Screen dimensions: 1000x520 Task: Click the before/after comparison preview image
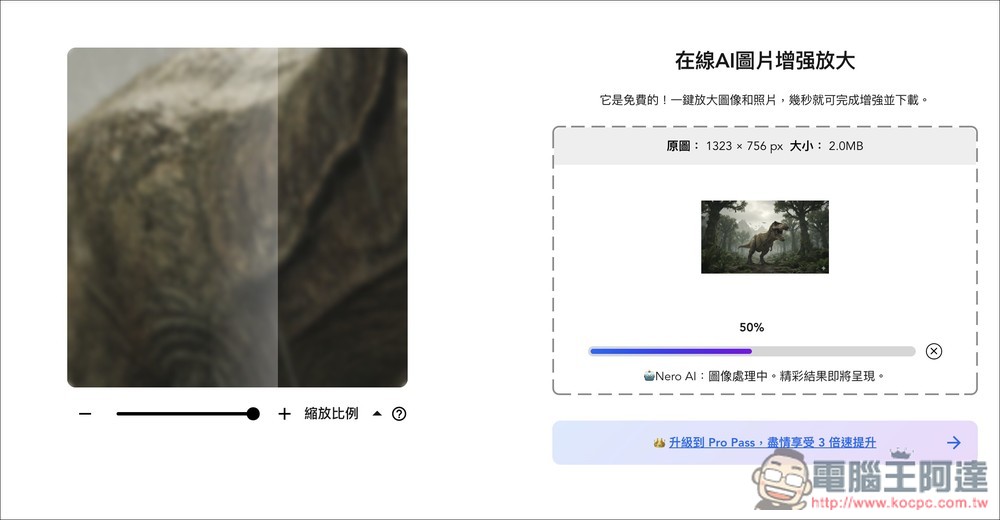(x=237, y=218)
